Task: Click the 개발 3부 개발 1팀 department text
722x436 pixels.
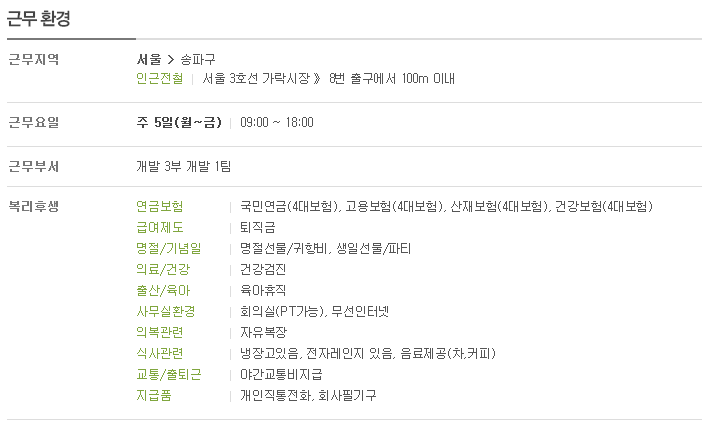Action: click(x=184, y=166)
